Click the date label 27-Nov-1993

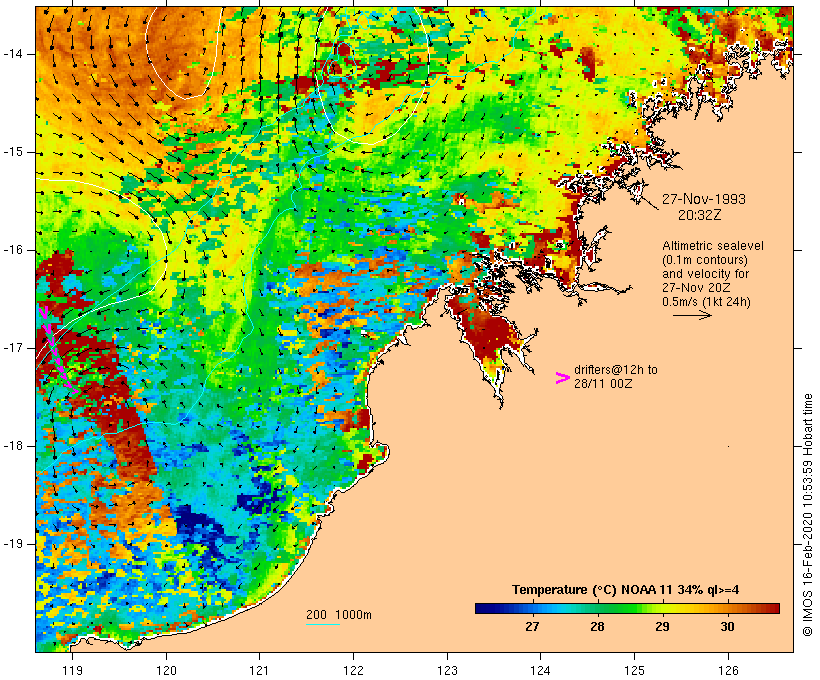703,199
